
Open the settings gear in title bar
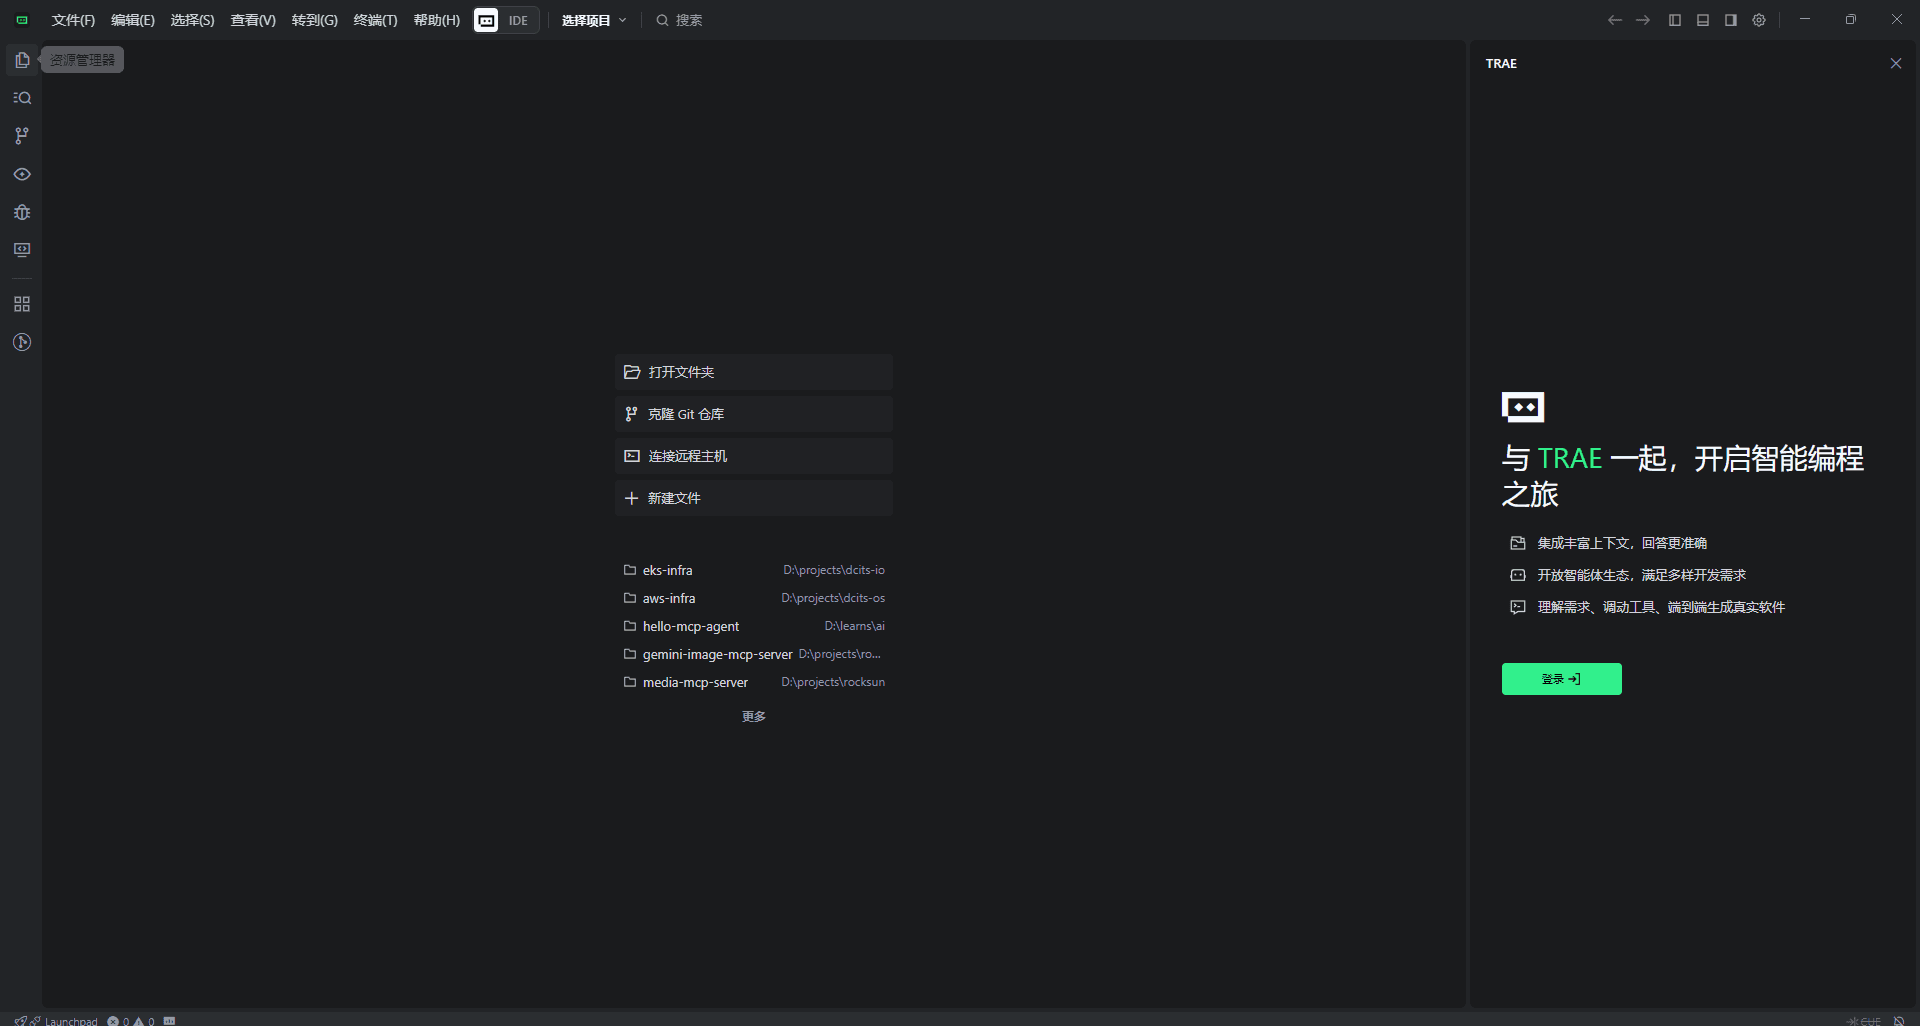(1759, 20)
